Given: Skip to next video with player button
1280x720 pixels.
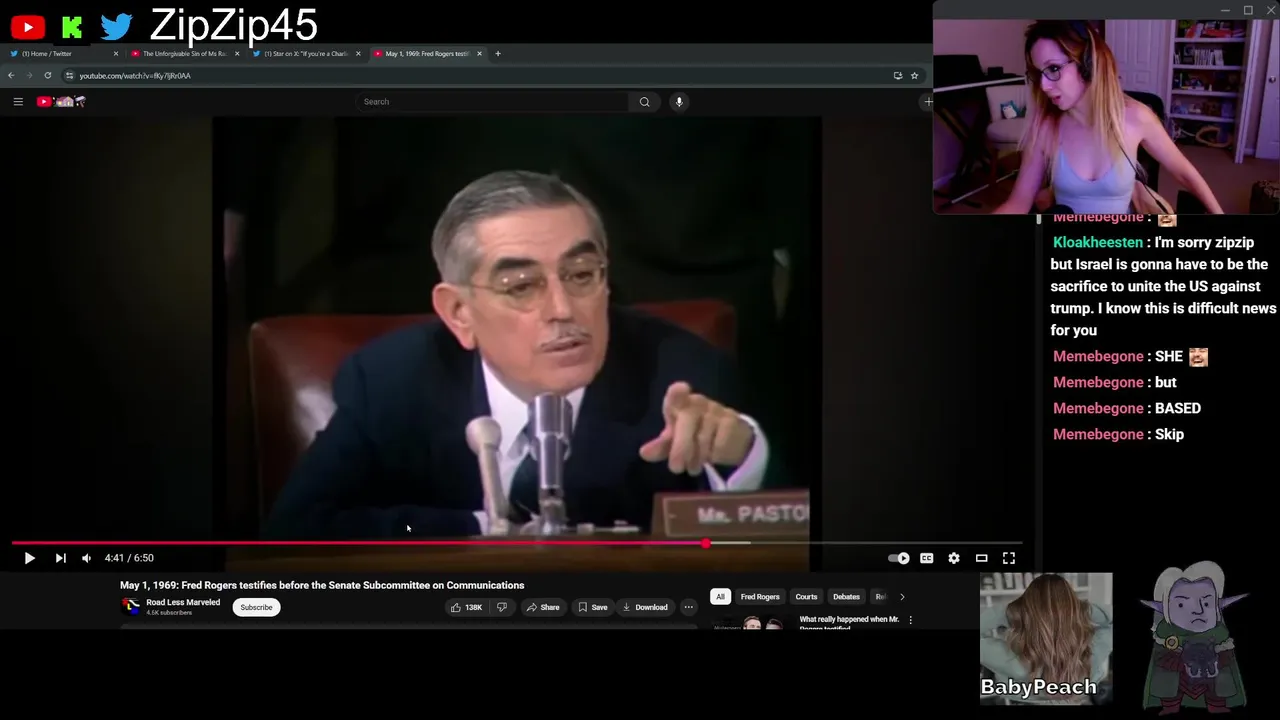Looking at the screenshot, I should (60, 558).
